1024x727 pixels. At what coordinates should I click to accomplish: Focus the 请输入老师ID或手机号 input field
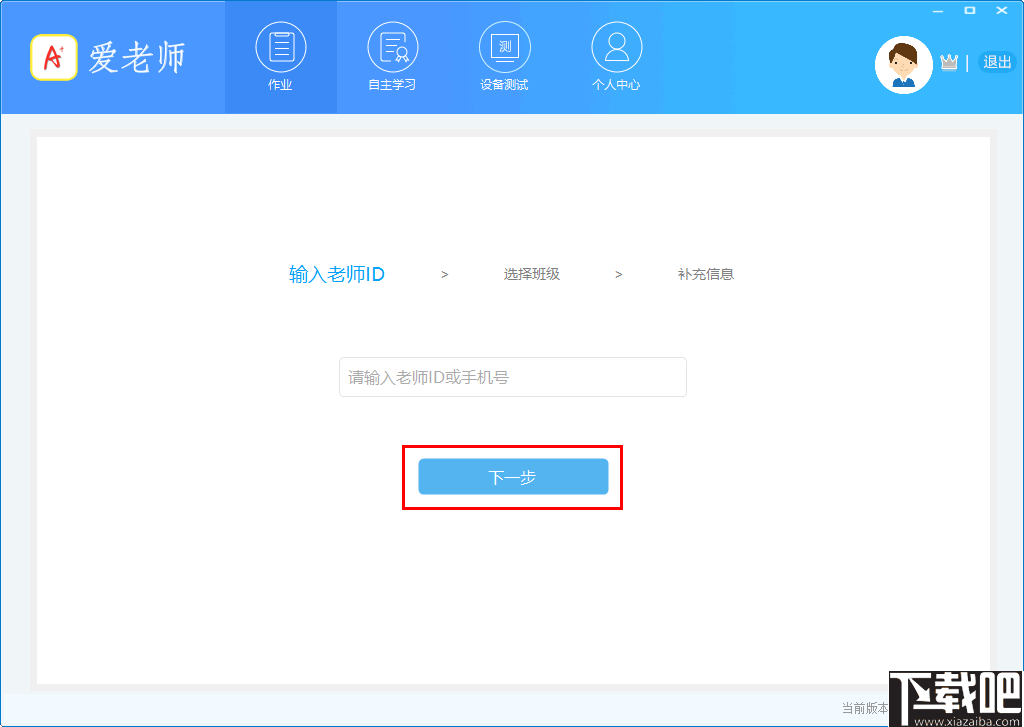pos(513,377)
